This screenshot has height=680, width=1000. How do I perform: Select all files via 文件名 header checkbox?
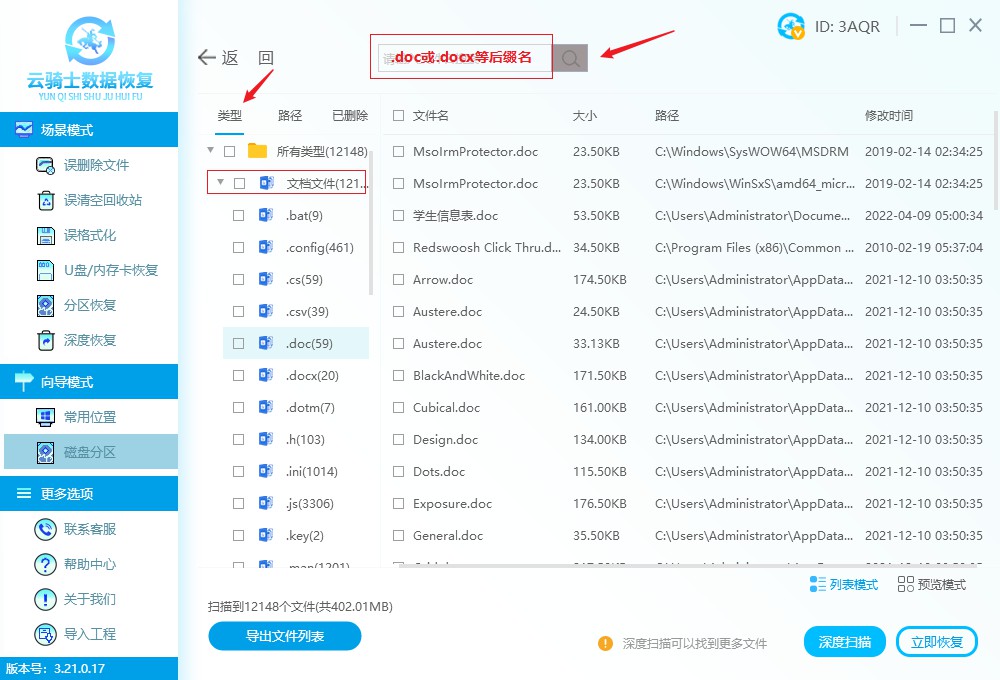point(397,115)
